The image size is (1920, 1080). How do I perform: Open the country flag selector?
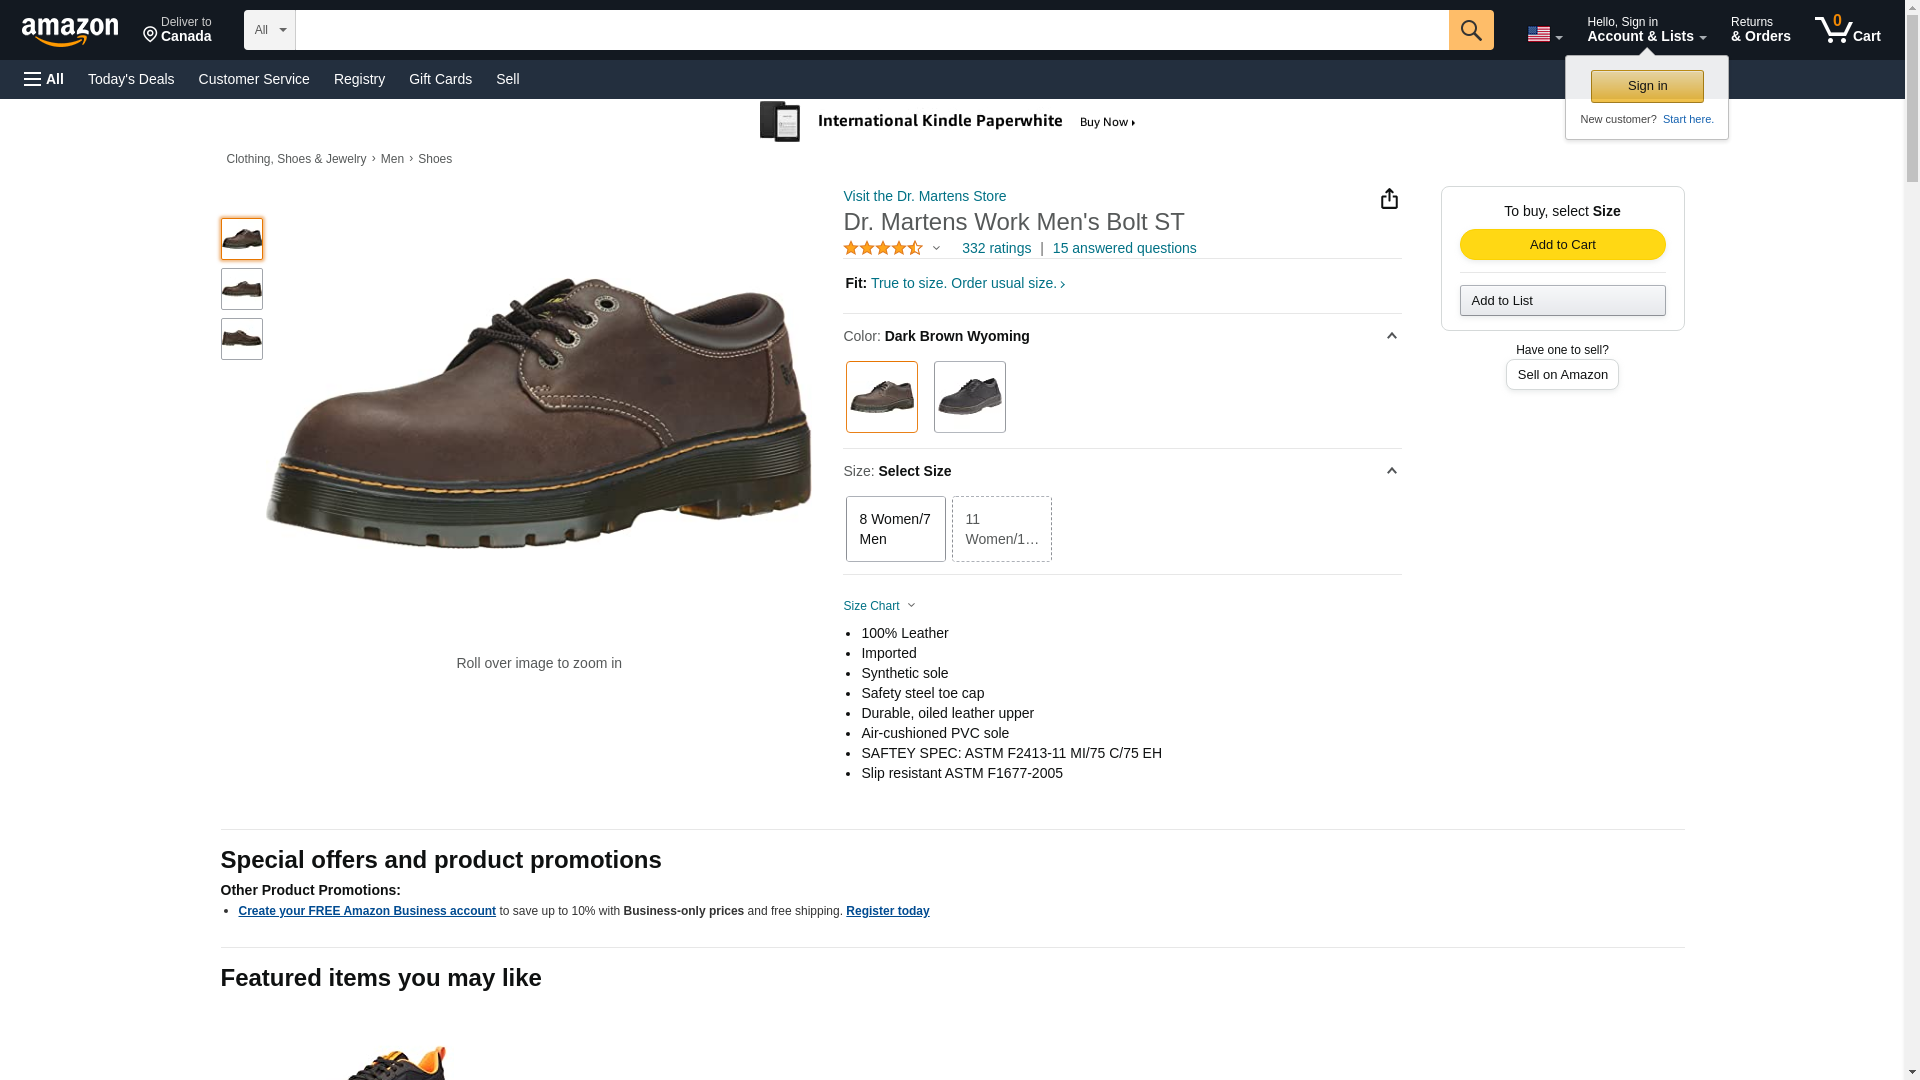pos(1544,34)
